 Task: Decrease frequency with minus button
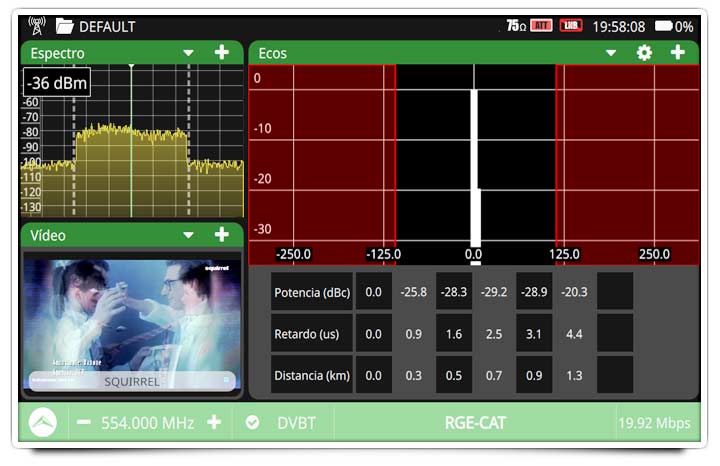pos(84,422)
